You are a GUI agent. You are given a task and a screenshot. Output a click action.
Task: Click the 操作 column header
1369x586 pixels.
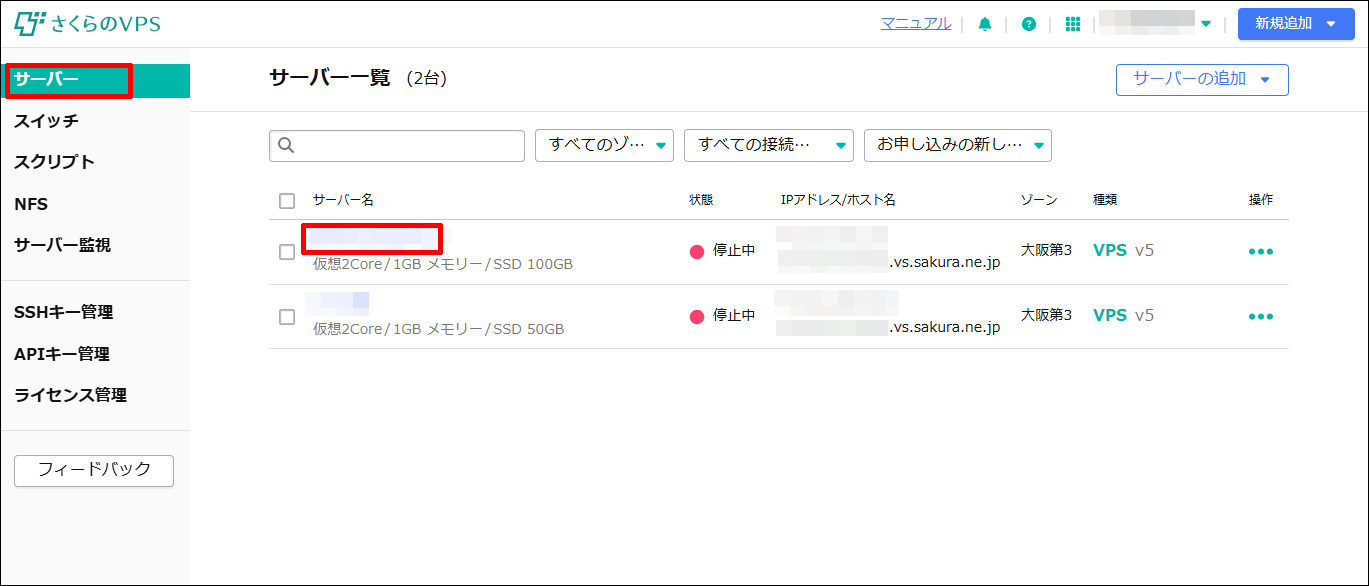coord(1261,200)
